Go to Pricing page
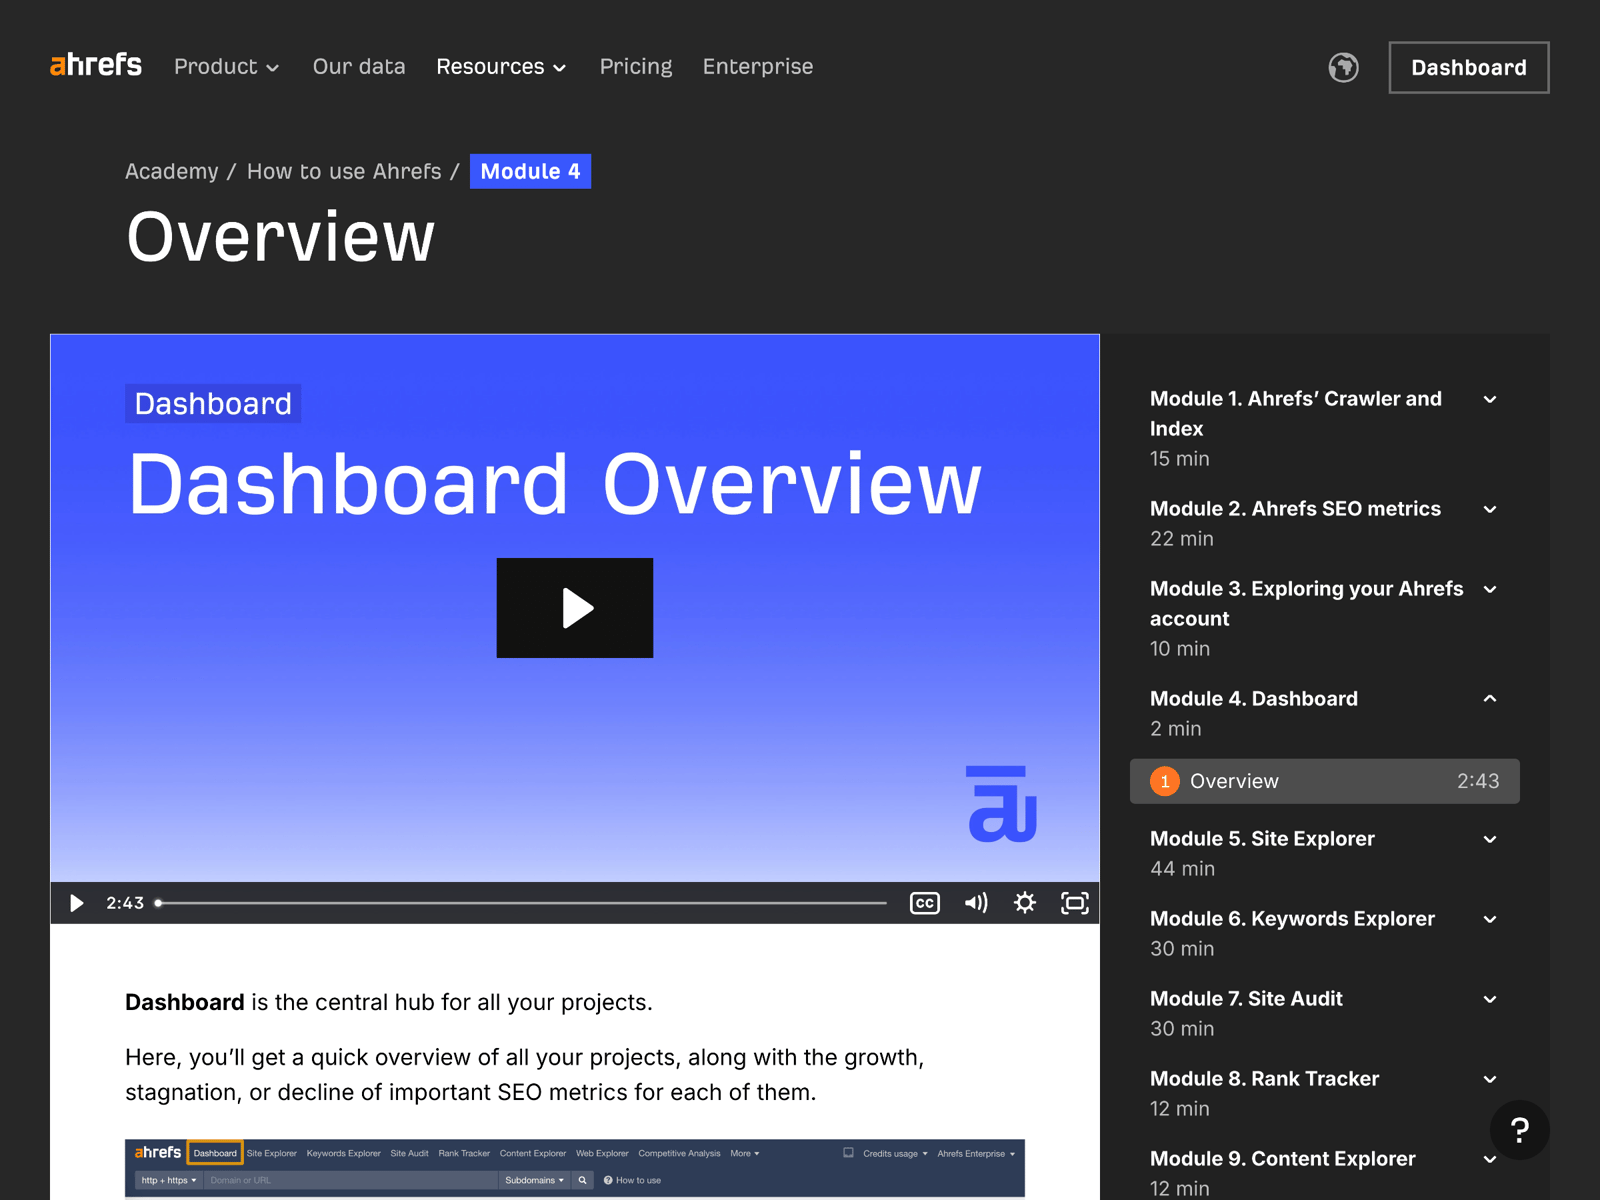 (x=636, y=66)
